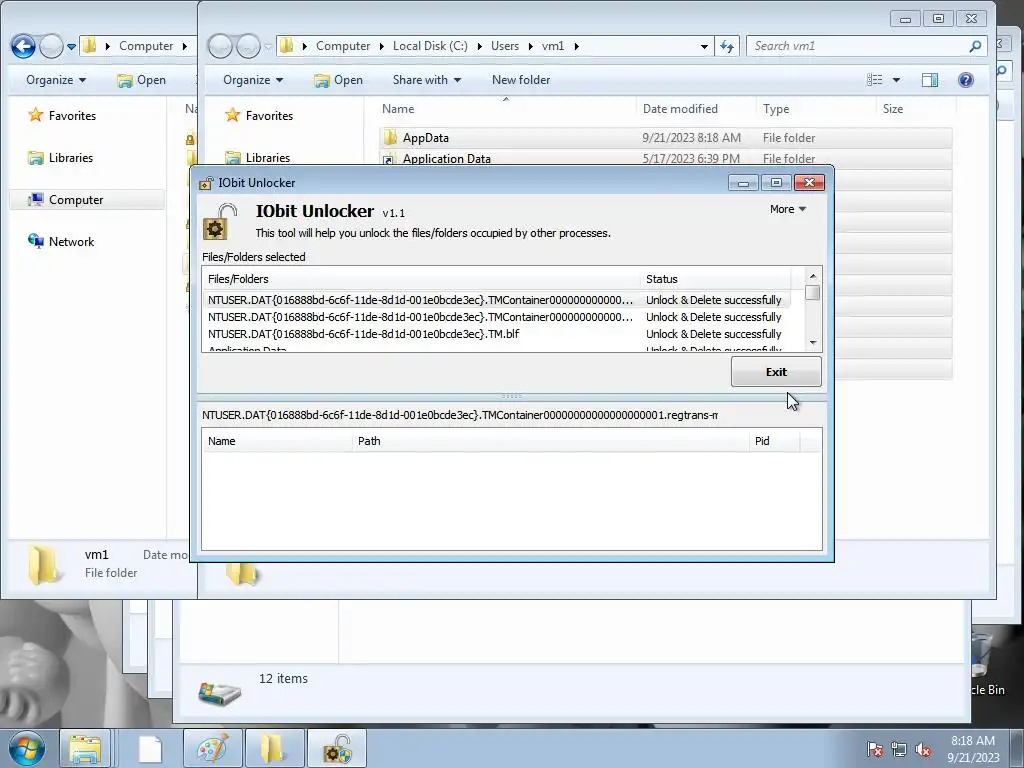Click Open button in left Explorer window

142,80
